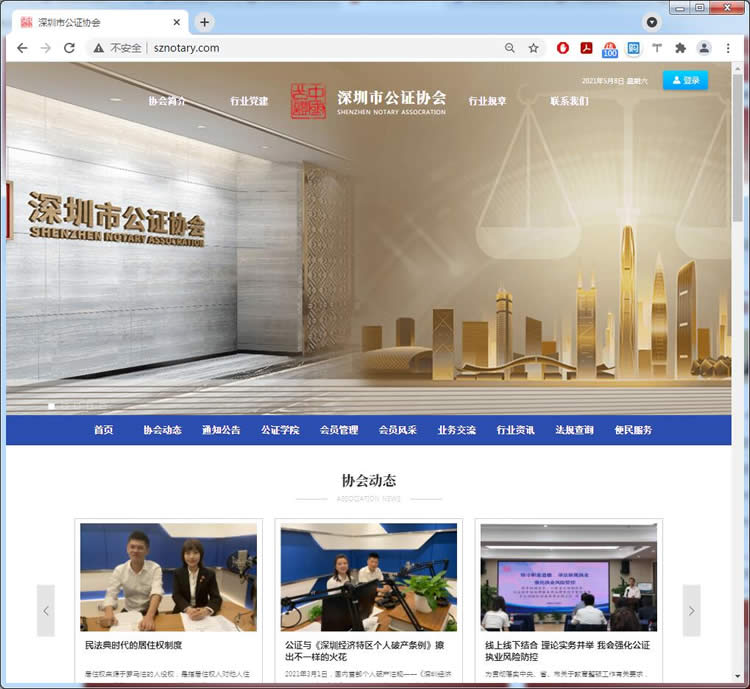This screenshot has height=689, width=750.
Task: Select 会员风采 in the blue navigation bar
Action: coord(398,430)
